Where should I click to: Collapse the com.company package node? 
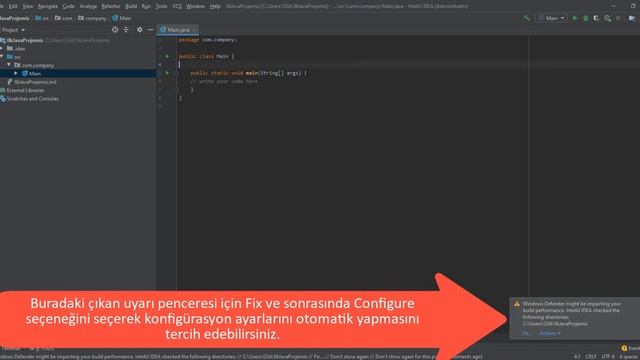click(x=9, y=65)
